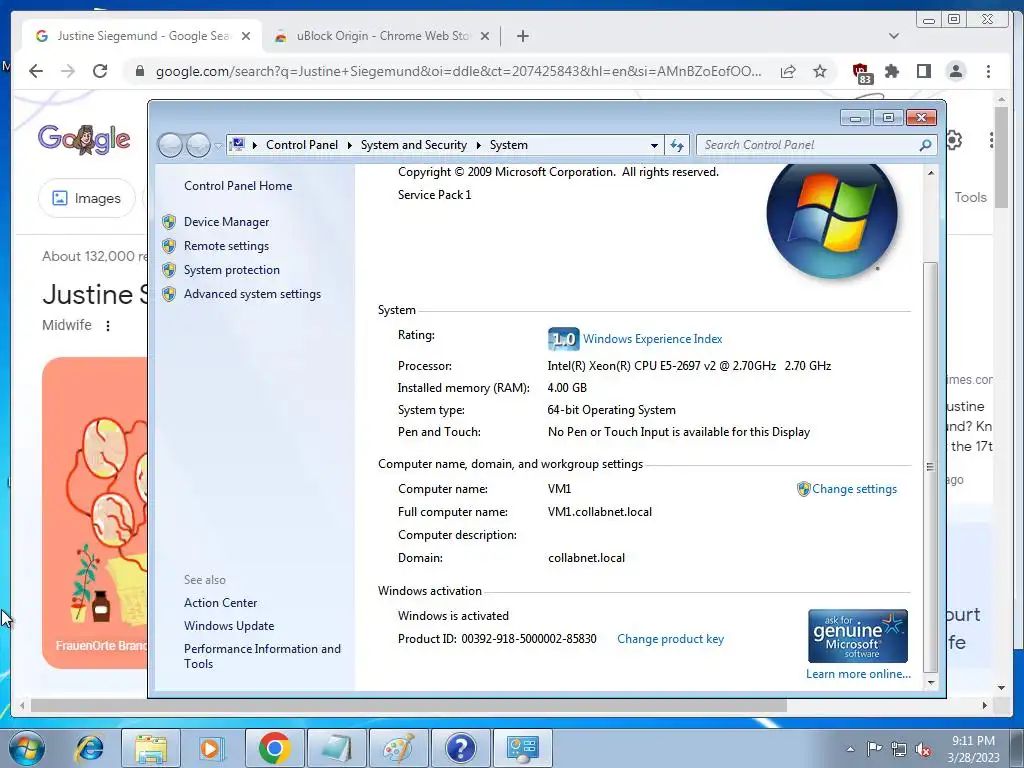This screenshot has width=1024, height=768.
Task: Click the share page icon in Chrome
Action: [x=788, y=71]
